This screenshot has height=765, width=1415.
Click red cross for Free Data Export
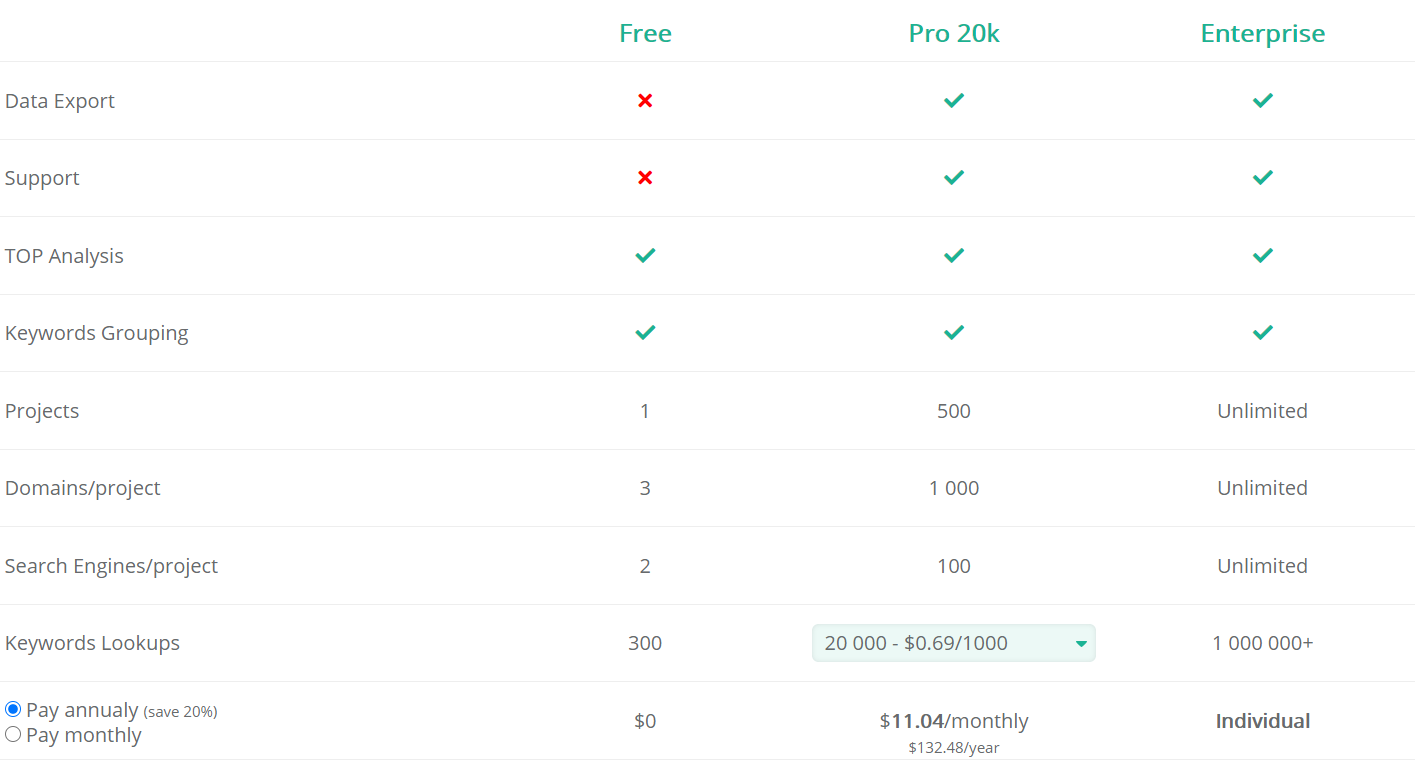pyautogui.click(x=645, y=100)
